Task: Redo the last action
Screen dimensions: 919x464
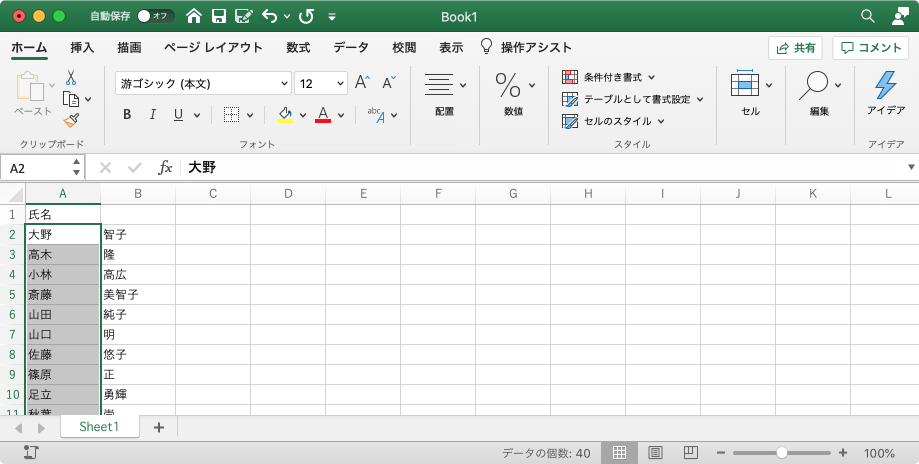Action: 307,16
